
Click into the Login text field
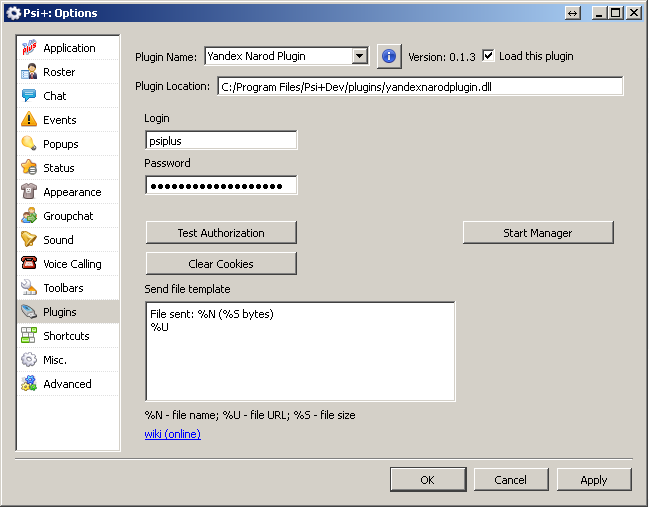click(x=220, y=141)
